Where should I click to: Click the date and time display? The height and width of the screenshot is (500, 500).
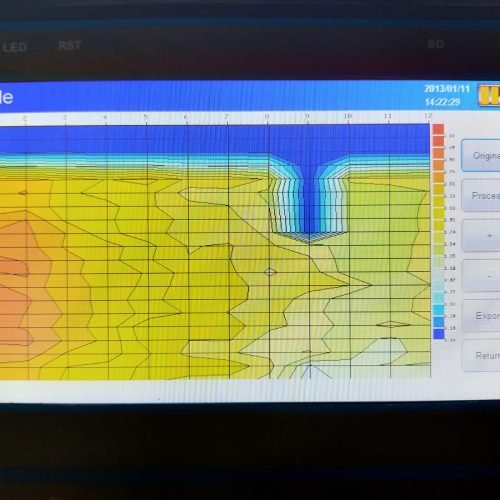[447, 95]
